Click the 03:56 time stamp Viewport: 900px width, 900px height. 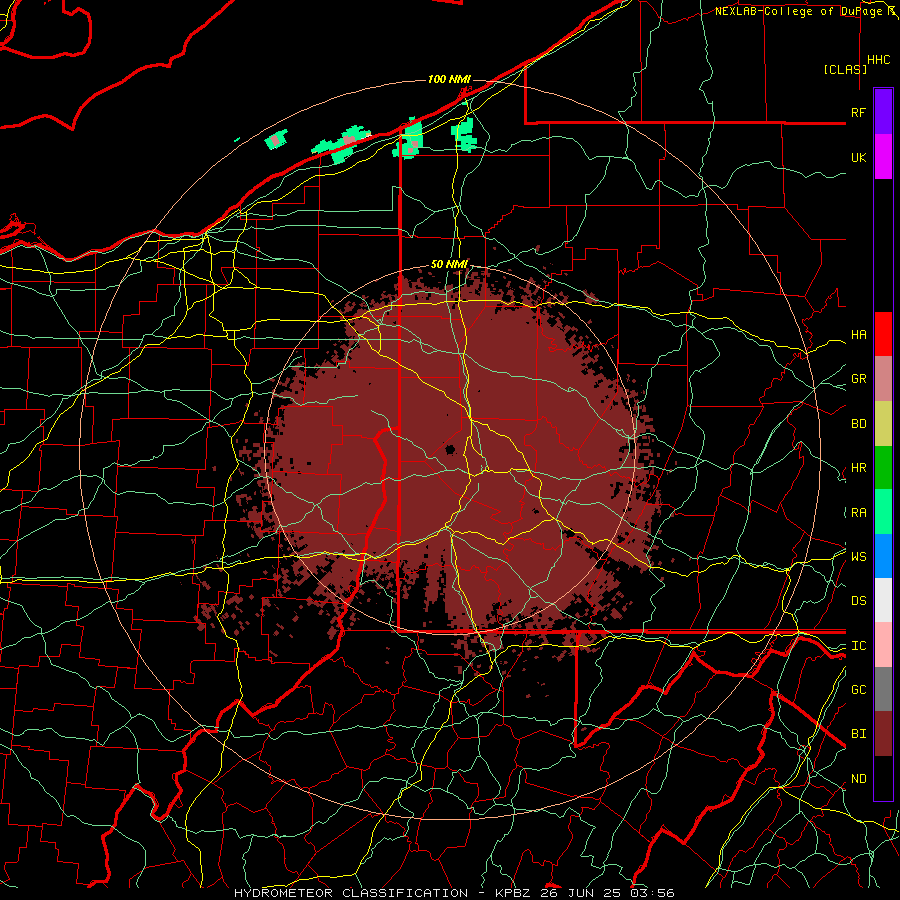652,893
